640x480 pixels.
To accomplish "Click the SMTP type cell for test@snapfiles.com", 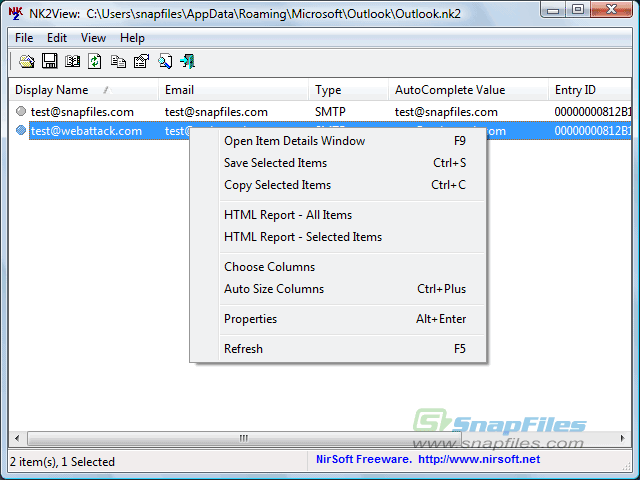I will [330, 112].
